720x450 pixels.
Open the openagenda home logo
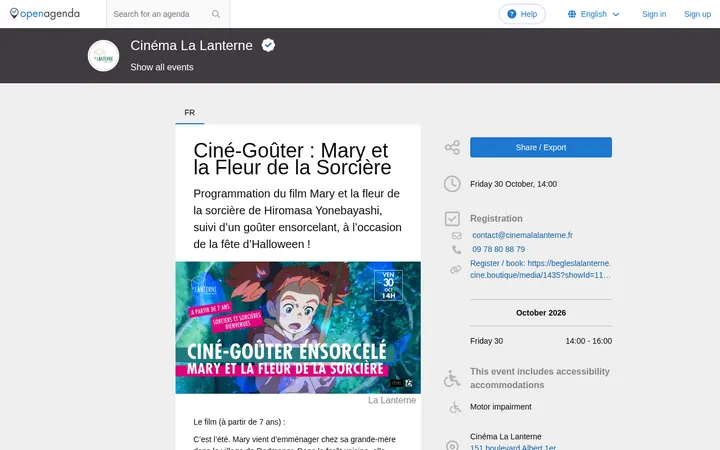[45, 14]
